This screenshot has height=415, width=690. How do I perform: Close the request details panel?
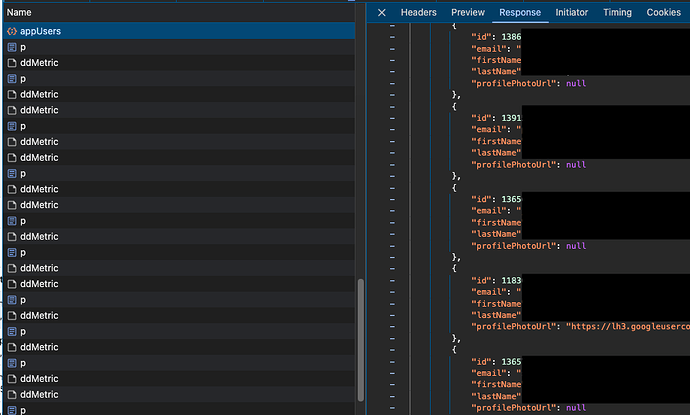tap(381, 12)
